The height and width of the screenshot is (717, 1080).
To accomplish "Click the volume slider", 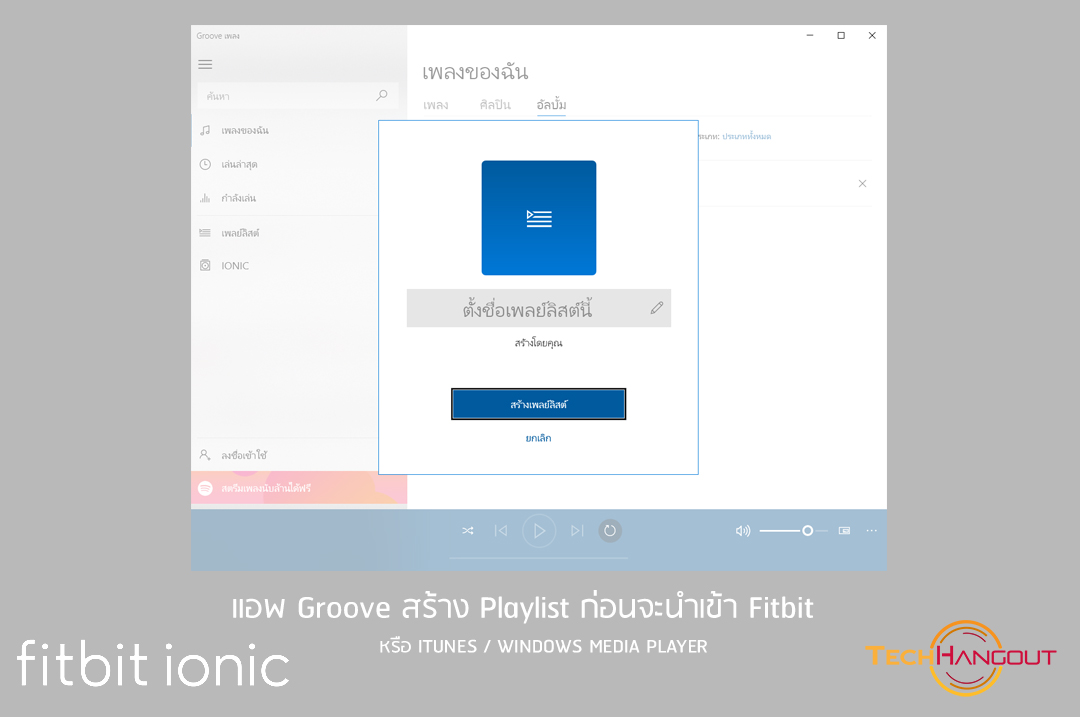I will pos(793,531).
